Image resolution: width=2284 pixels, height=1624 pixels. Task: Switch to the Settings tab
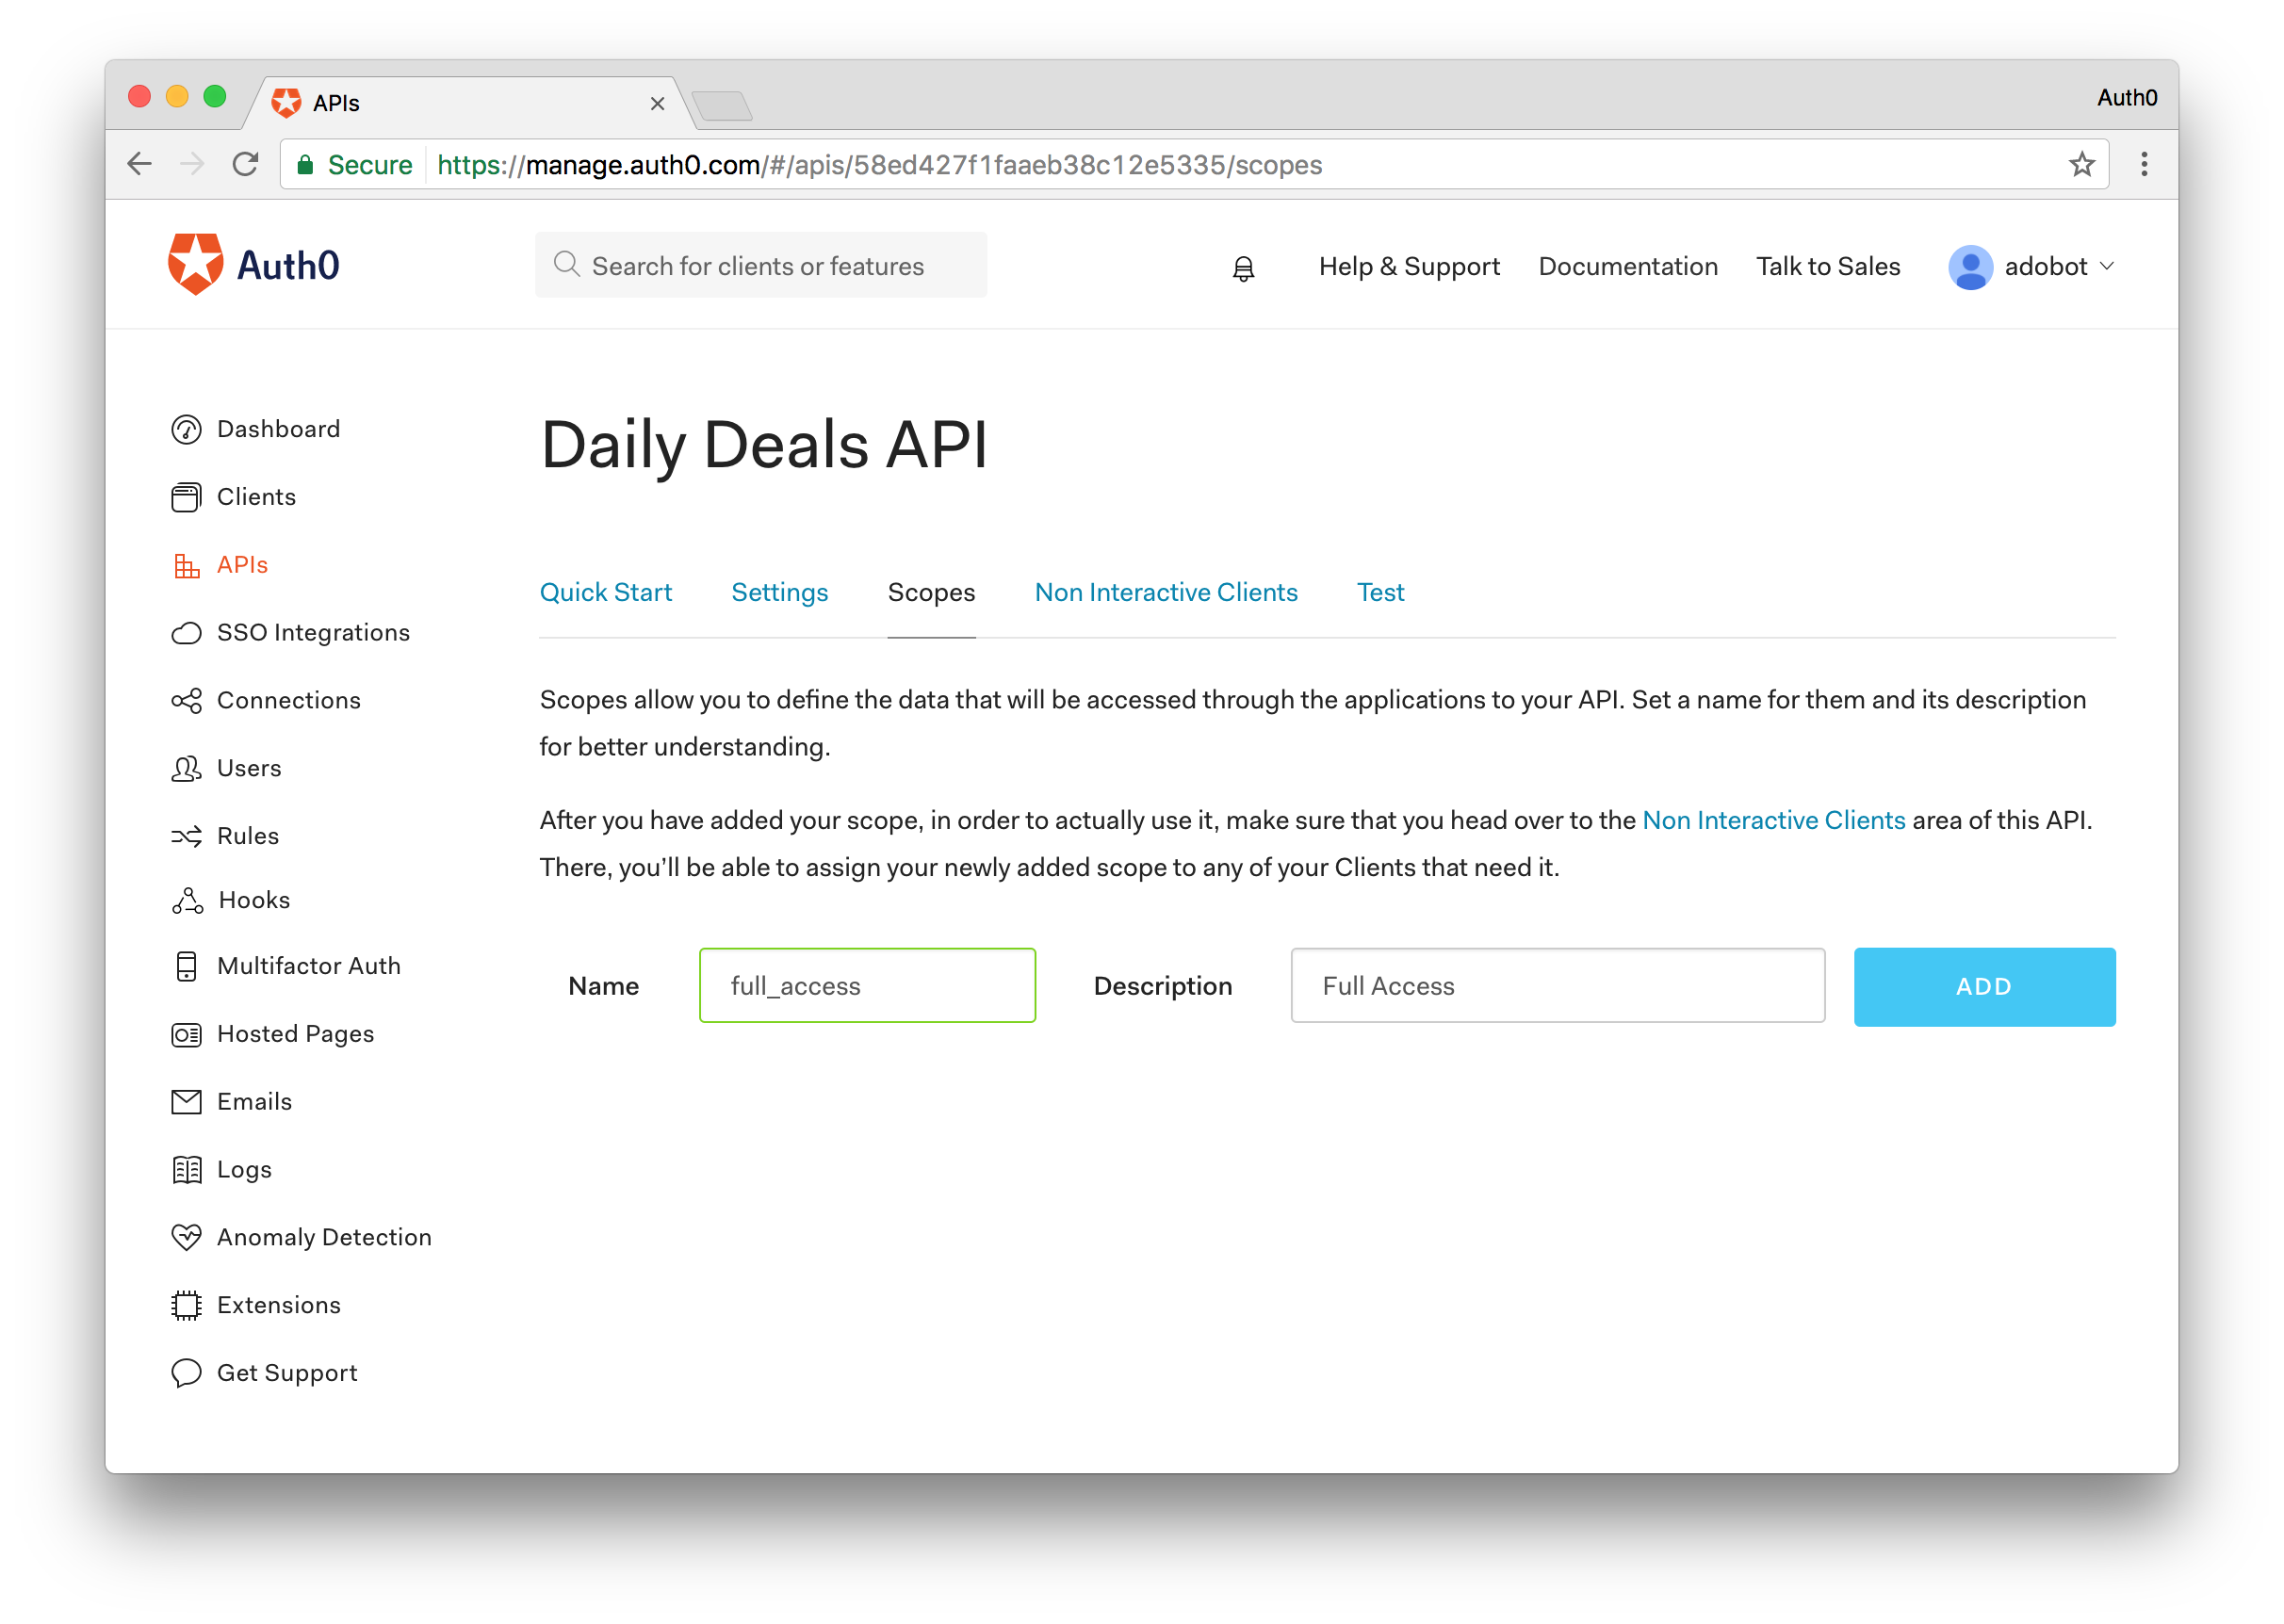pyautogui.click(x=779, y=592)
